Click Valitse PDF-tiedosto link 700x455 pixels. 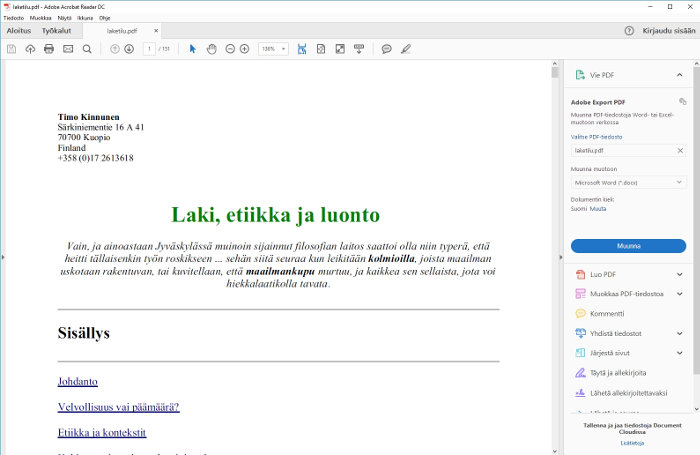[596, 137]
